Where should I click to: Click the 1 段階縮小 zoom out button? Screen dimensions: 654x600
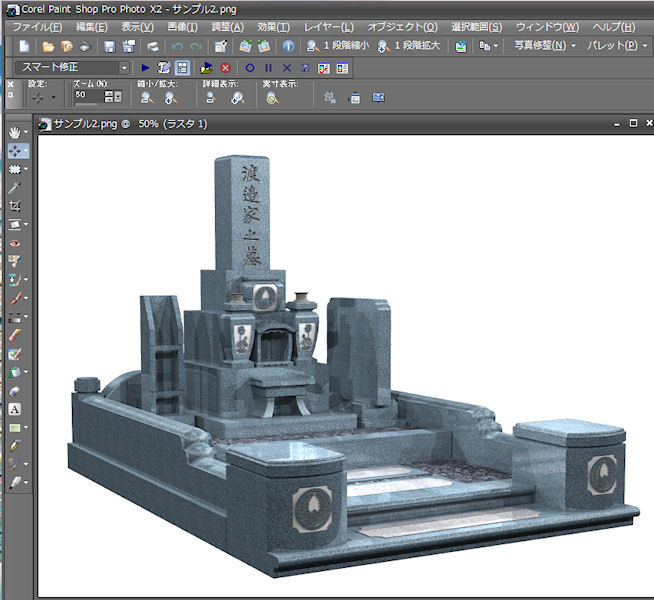pyautogui.click(x=338, y=46)
